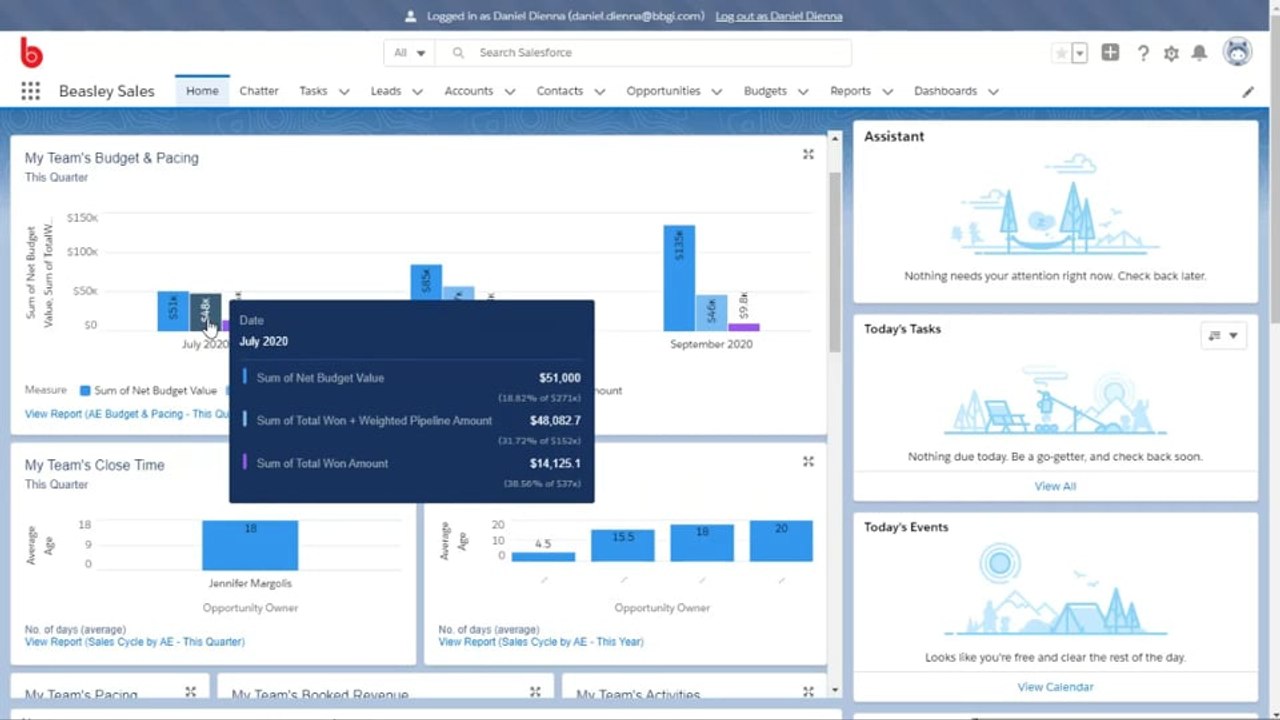Click the search magnifier icon
The height and width of the screenshot is (720, 1280).
tap(458, 53)
